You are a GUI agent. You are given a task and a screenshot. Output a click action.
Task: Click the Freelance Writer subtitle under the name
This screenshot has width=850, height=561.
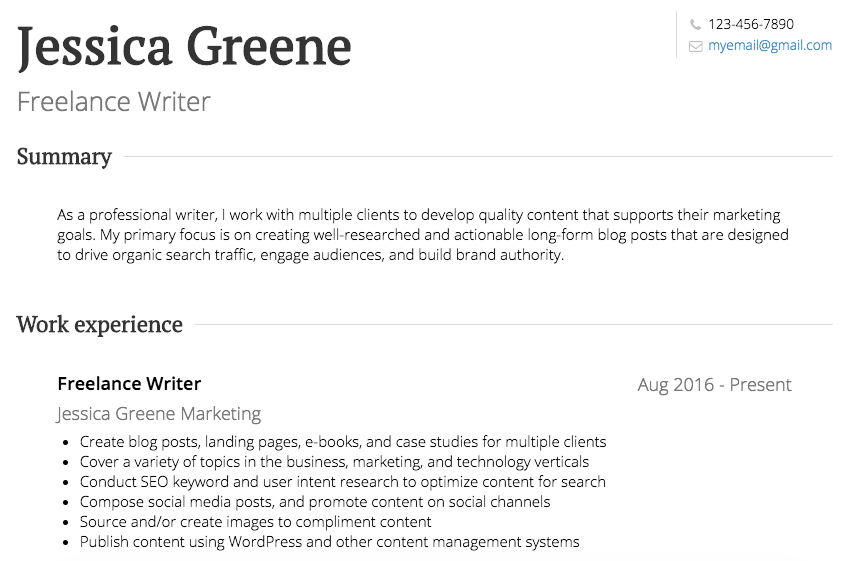[x=113, y=101]
